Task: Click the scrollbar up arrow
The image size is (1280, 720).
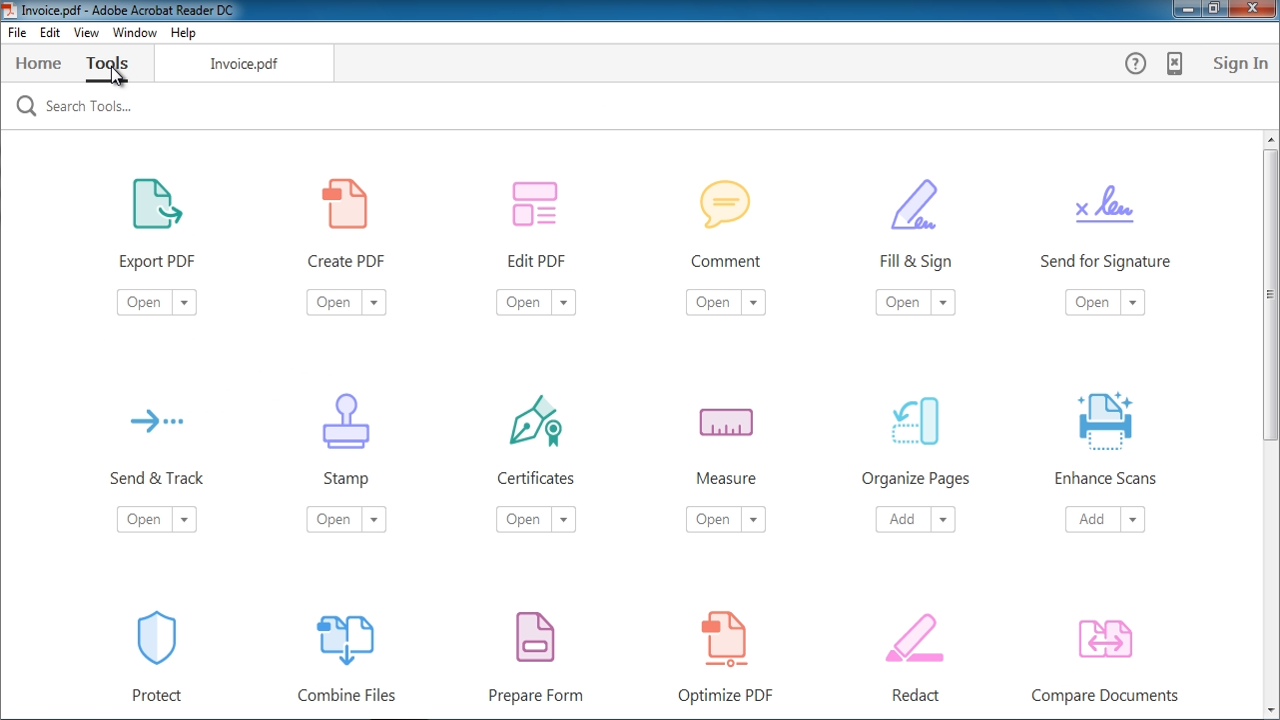Action: pyautogui.click(x=1271, y=140)
